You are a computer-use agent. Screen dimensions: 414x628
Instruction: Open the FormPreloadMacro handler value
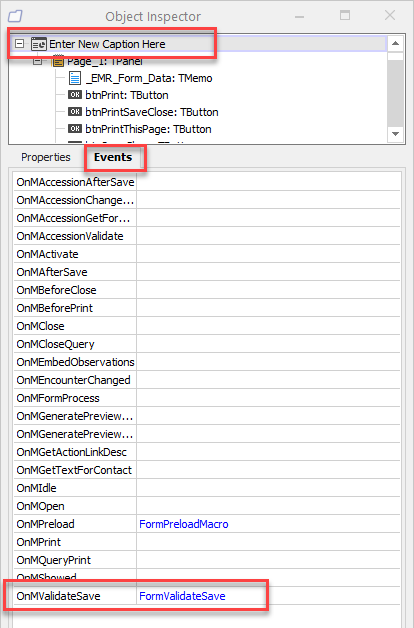coord(184,524)
